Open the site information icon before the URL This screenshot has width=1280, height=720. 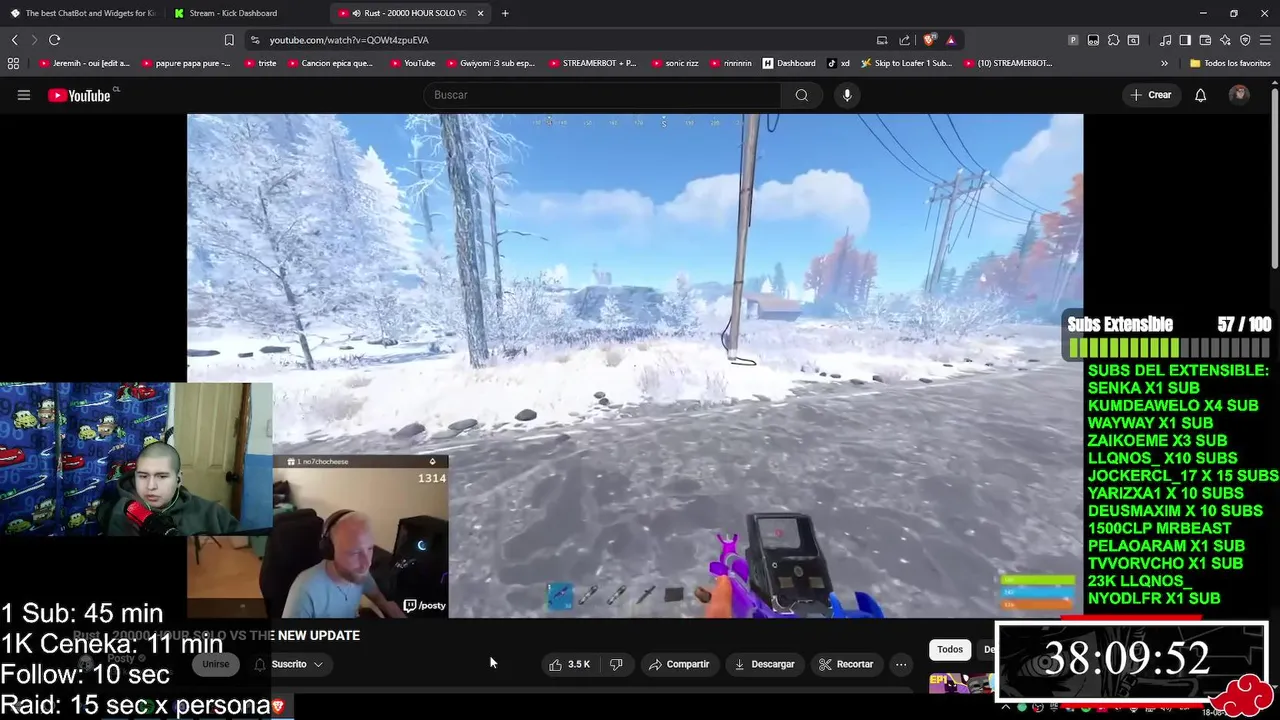click(255, 40)
